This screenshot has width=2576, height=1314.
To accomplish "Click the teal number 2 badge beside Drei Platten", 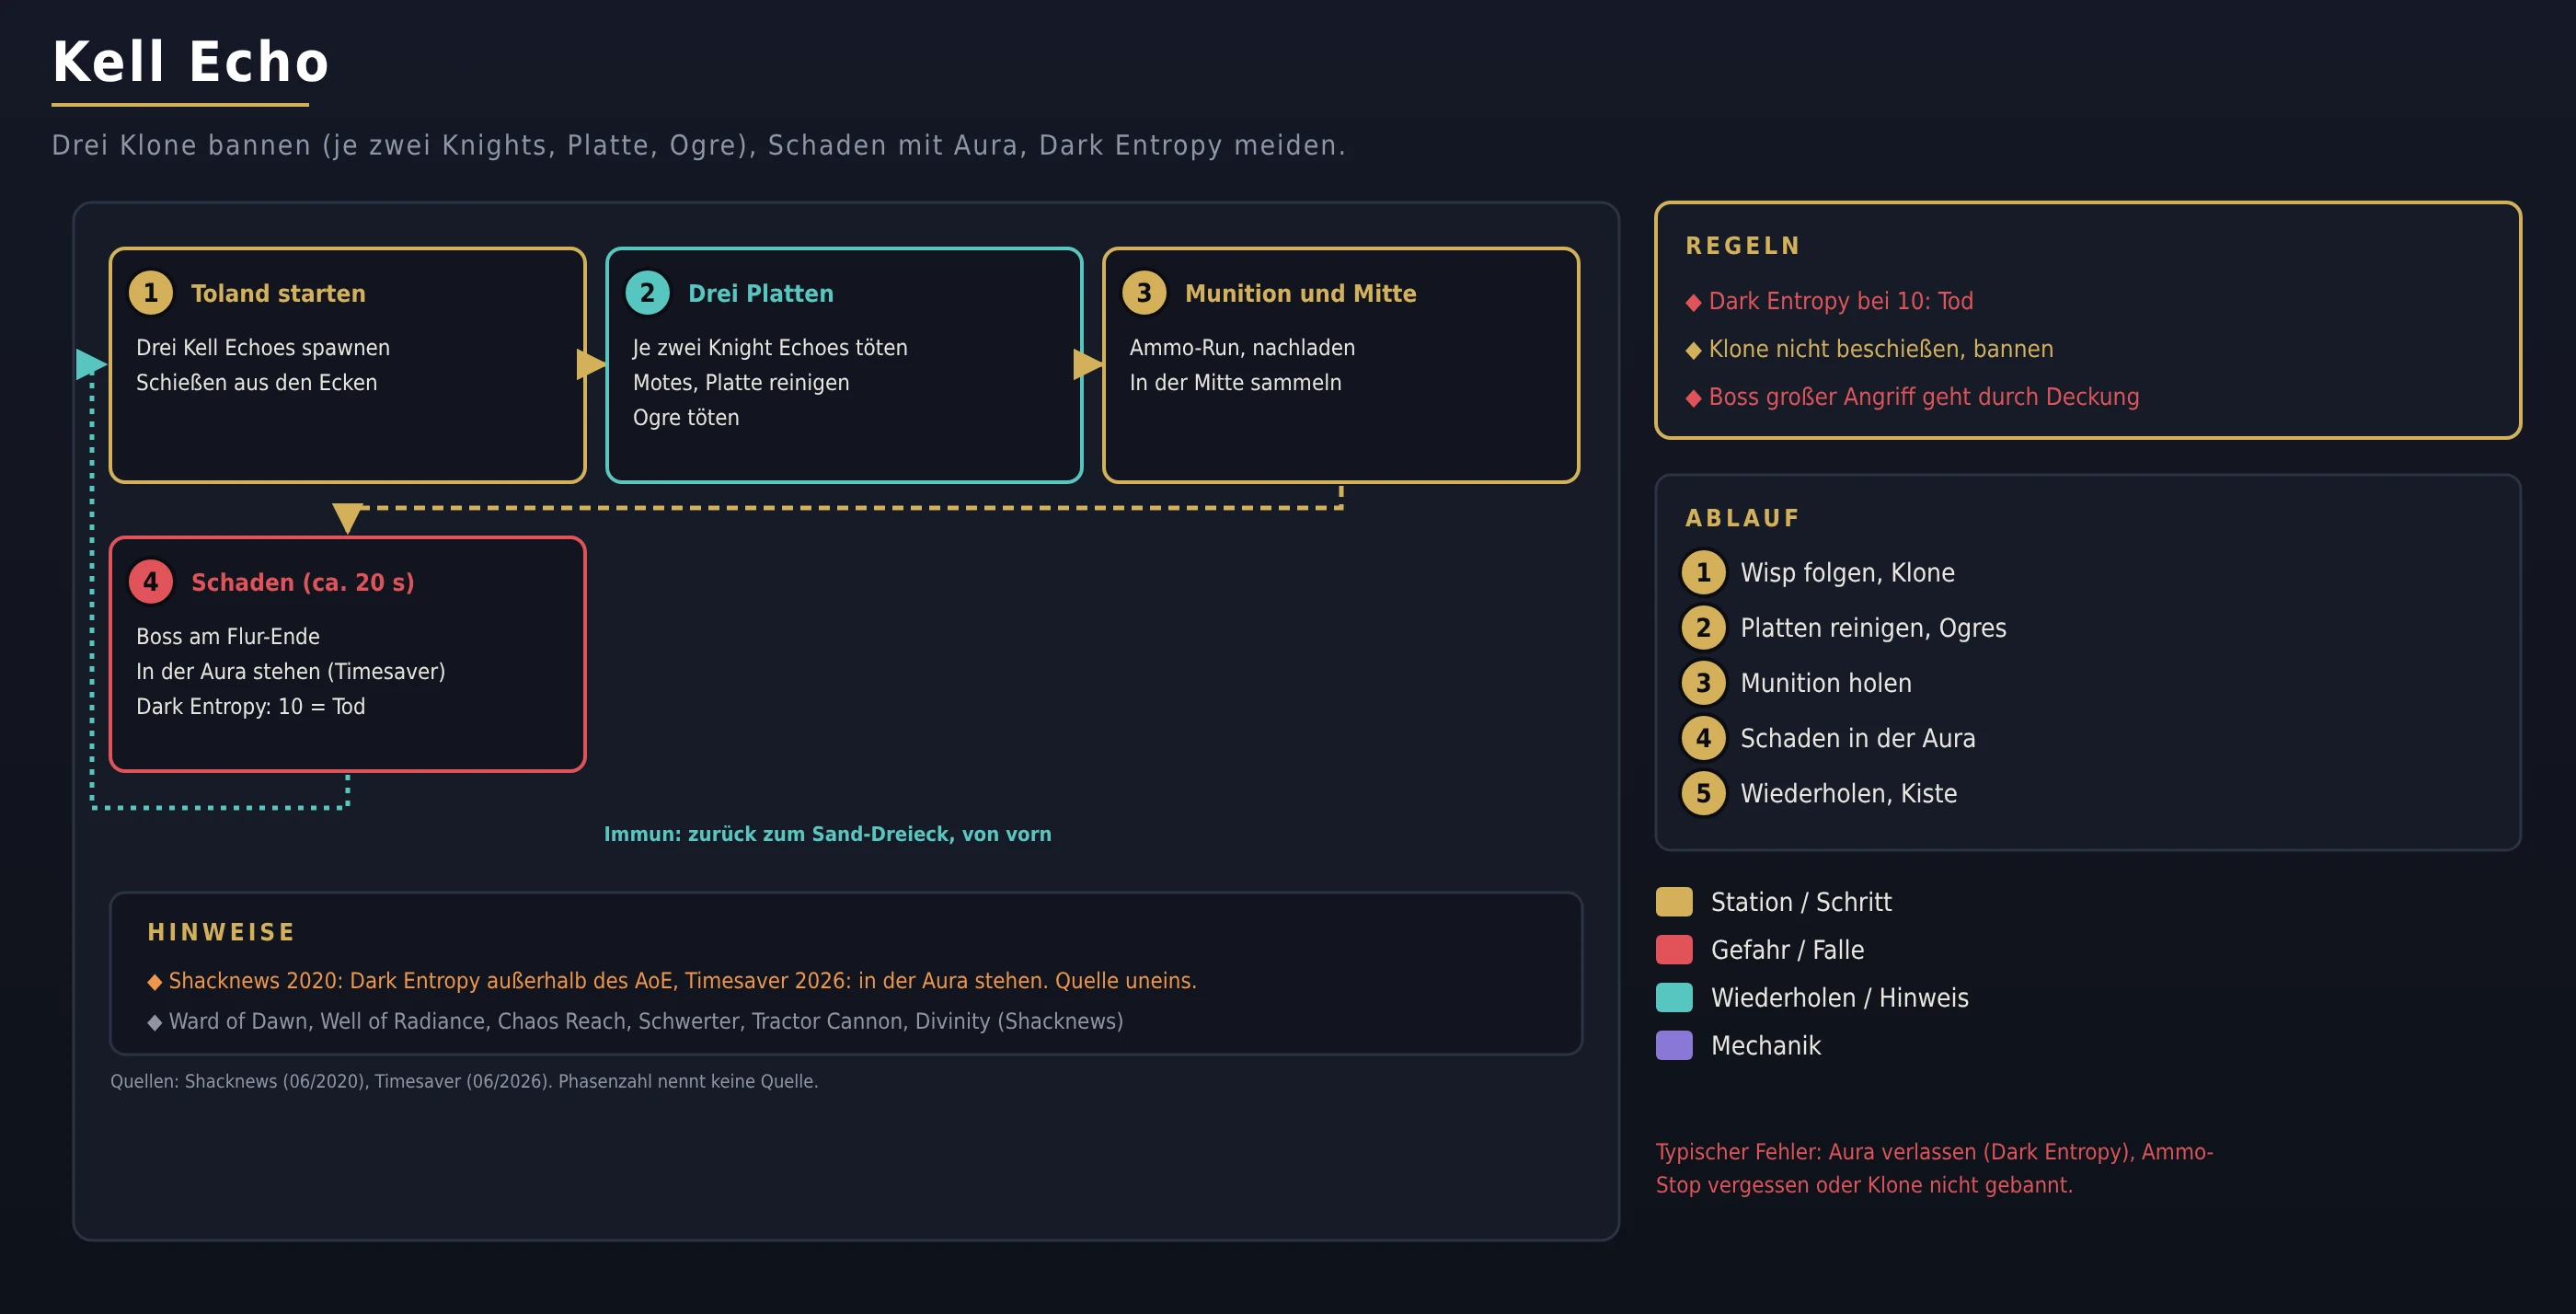I will tap(647, 293).
